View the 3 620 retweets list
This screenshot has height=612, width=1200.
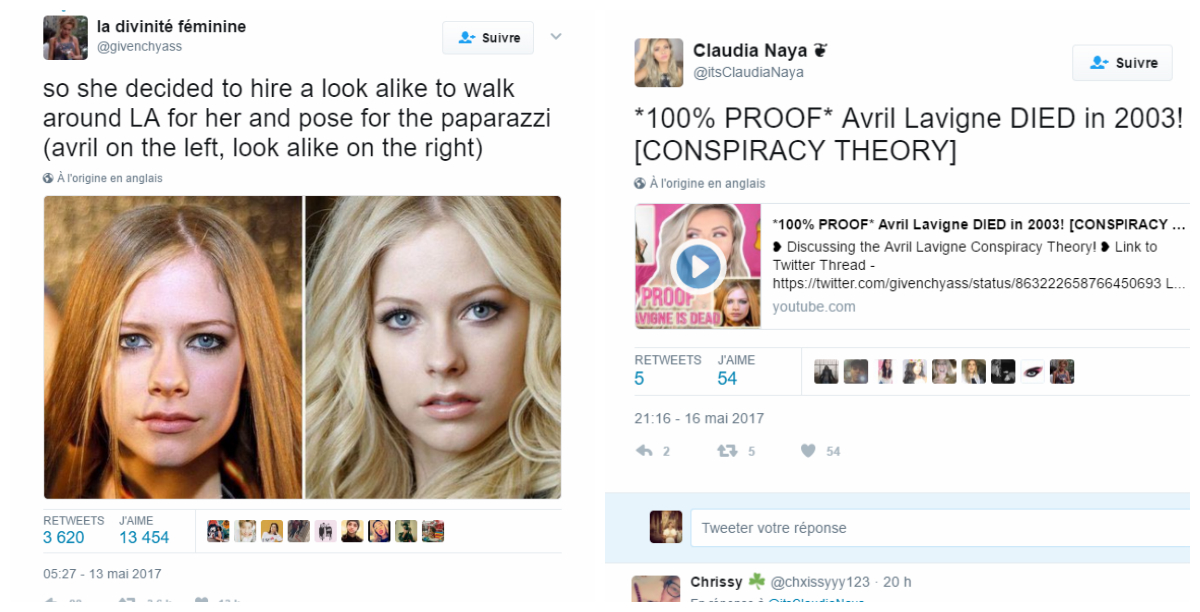[64, 538]
